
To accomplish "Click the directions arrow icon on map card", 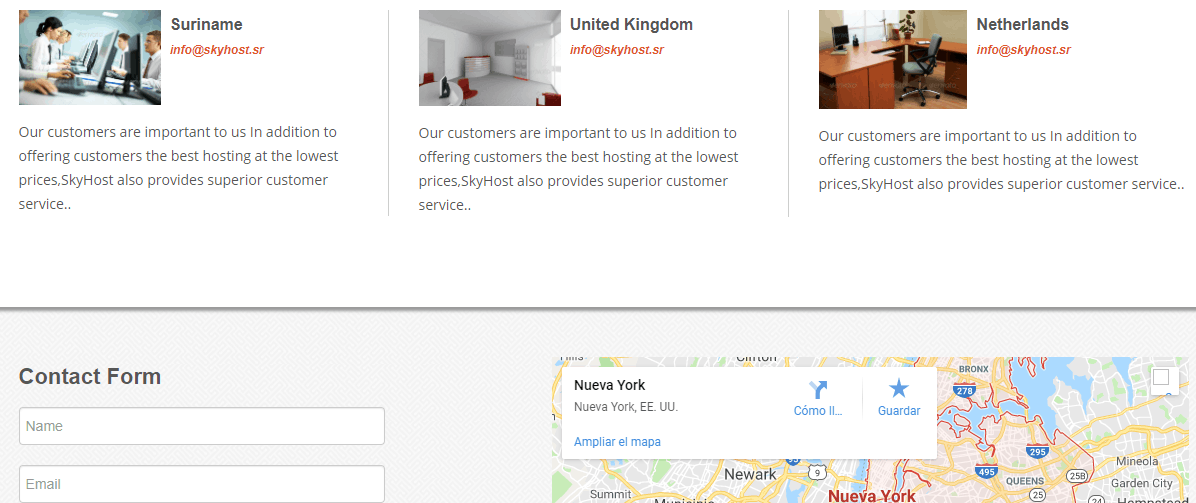I will click(818, 390).
